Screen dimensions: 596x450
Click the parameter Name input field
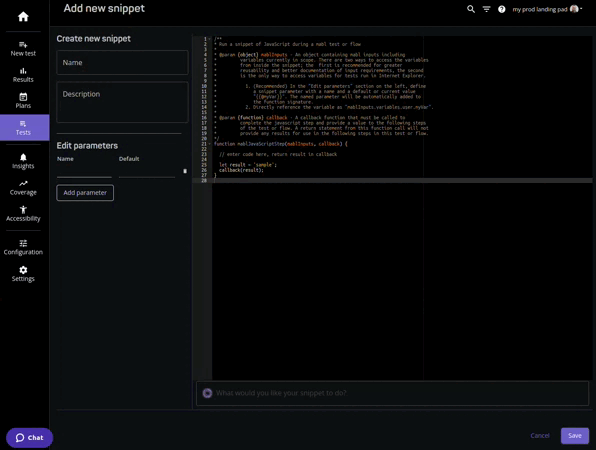[84, 171]
